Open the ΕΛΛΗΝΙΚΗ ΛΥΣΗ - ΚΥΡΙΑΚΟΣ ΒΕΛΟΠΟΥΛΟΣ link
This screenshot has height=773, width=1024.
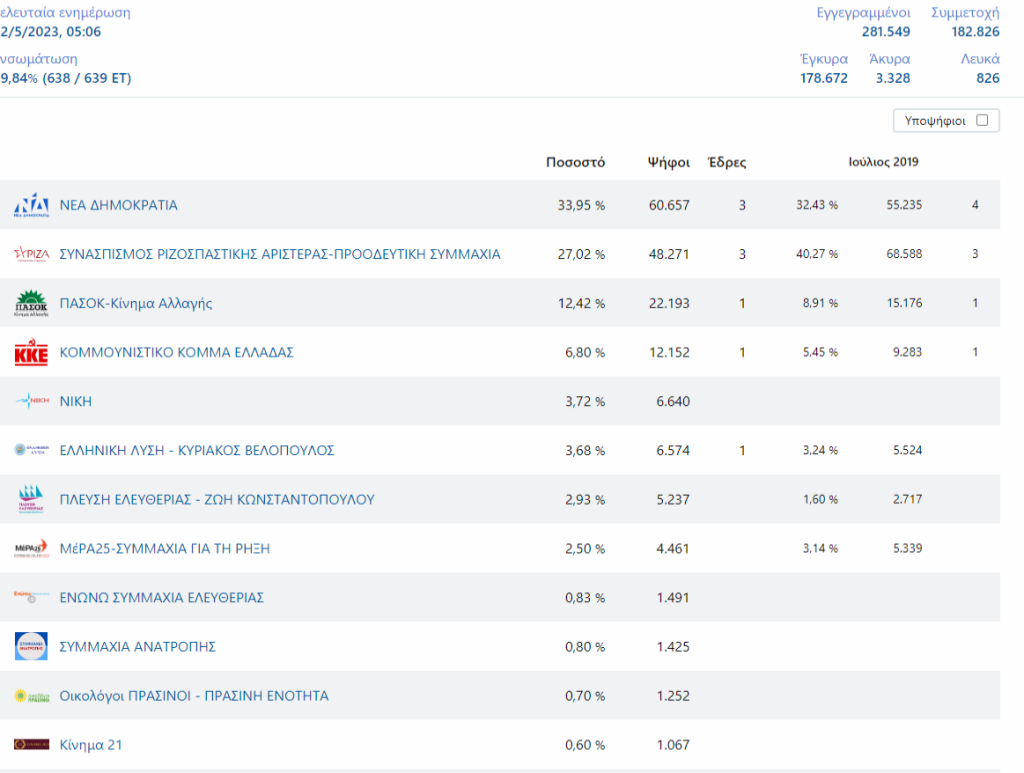pos(197,450)
